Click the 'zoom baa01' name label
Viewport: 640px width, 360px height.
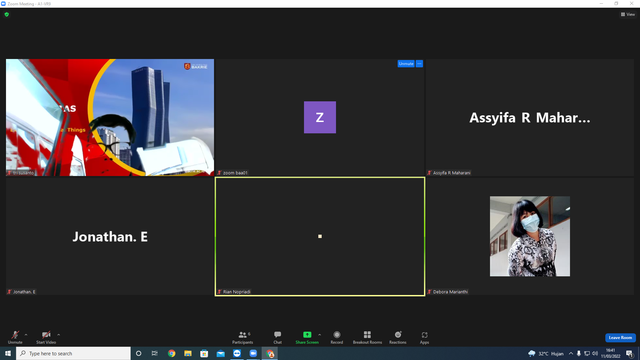click(x=235, y=173)
